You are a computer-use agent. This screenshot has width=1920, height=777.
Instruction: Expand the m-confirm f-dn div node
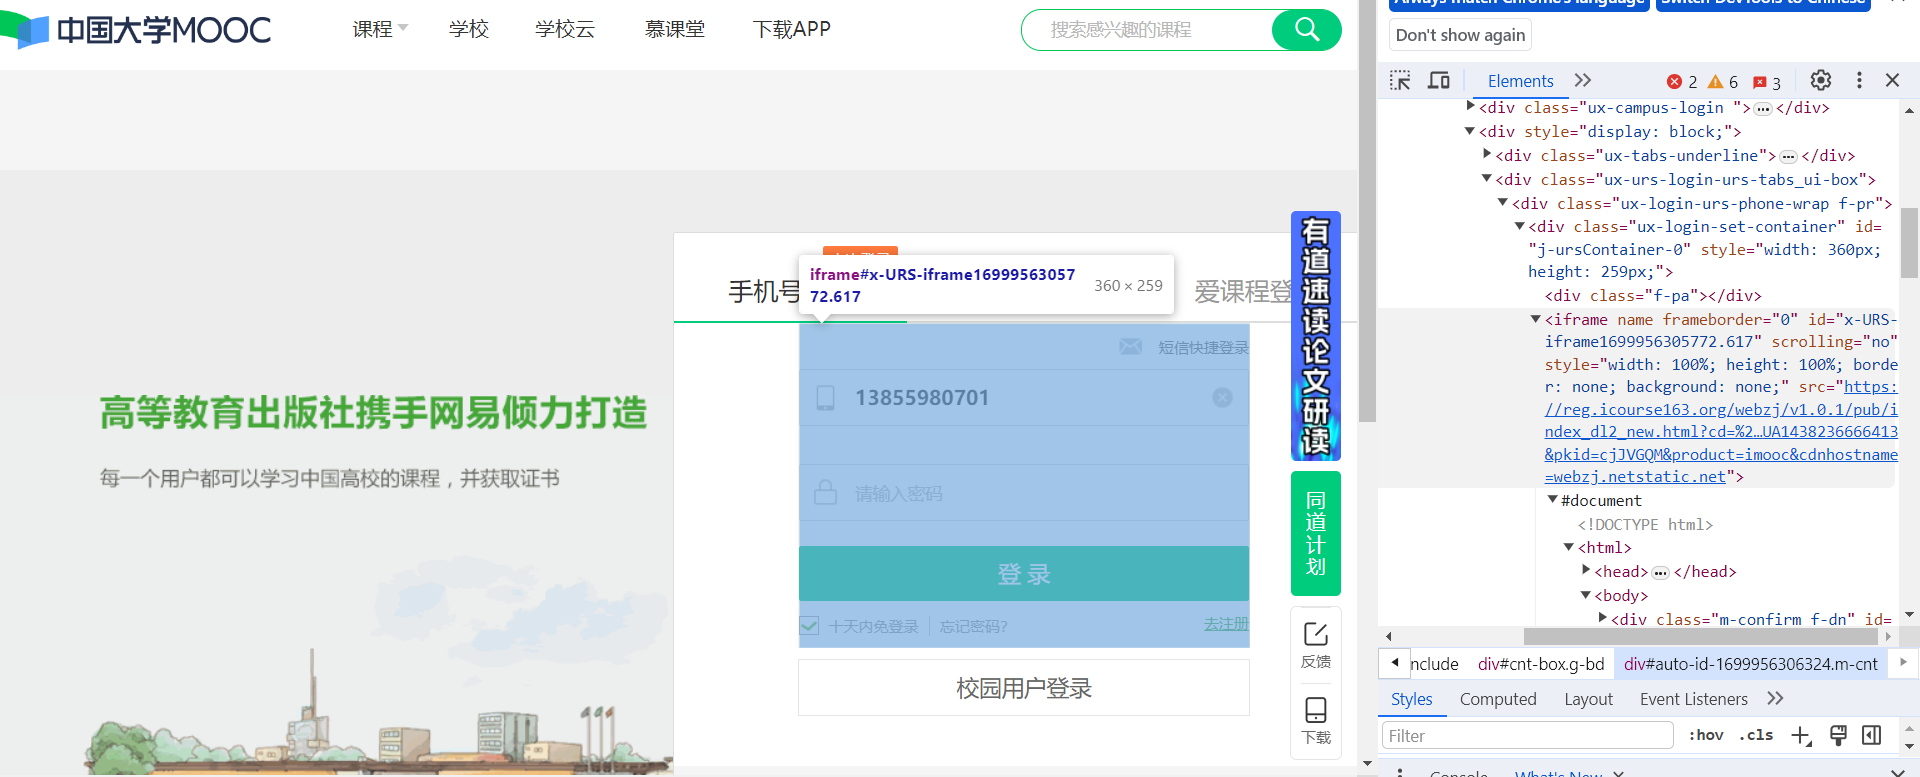(x=1603, y=618)
